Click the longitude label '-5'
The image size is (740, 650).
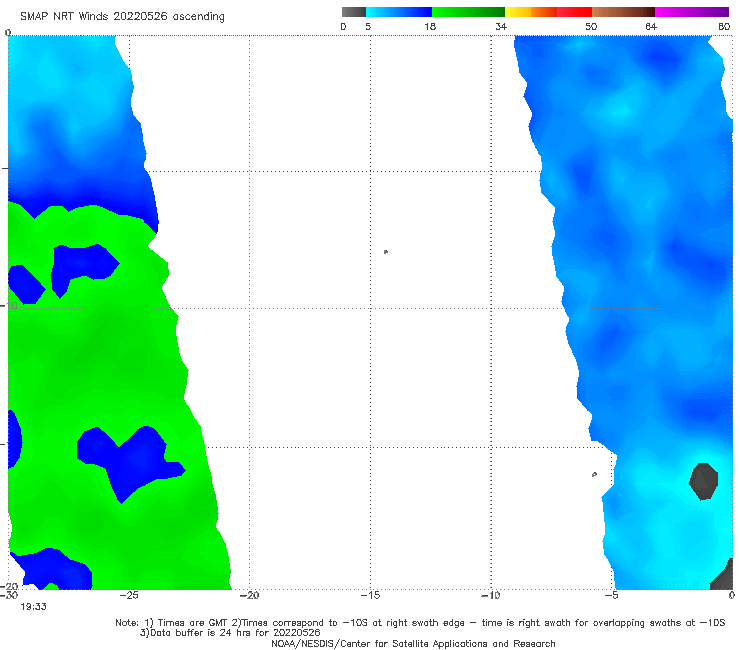tap(612, 596)
